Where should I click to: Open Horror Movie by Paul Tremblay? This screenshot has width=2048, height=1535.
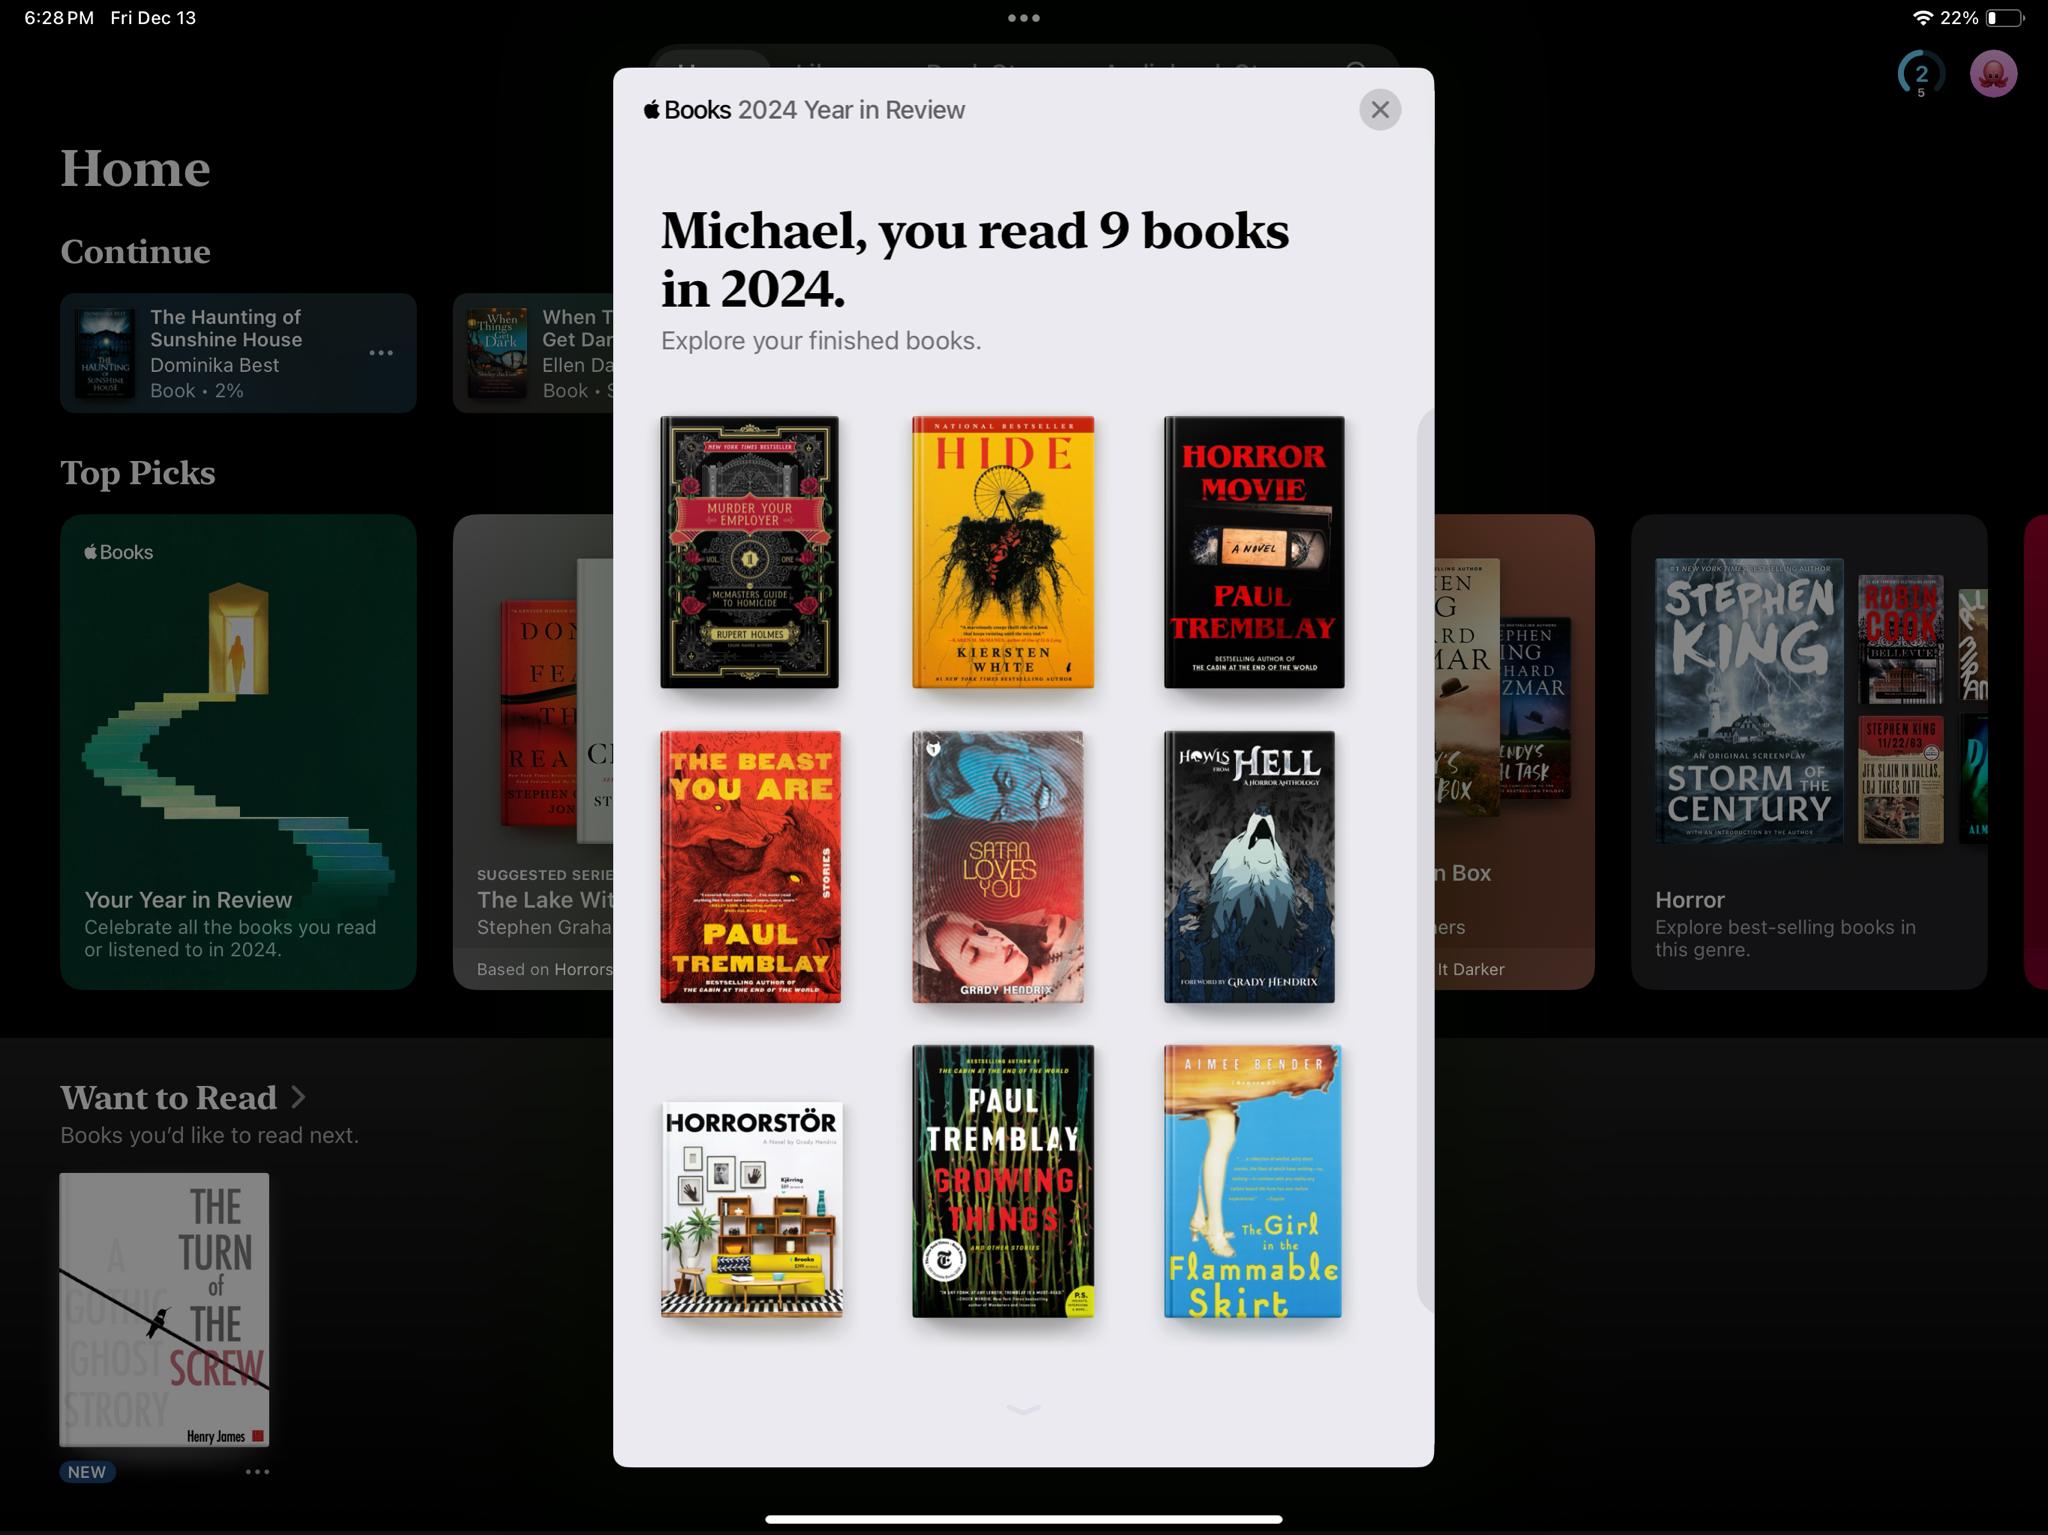1254,552
